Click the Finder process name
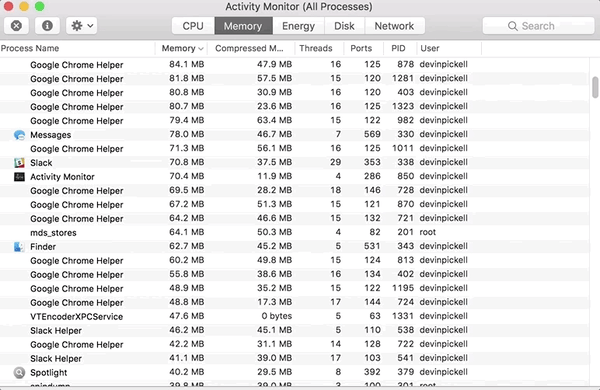 [x=43, y=246]
